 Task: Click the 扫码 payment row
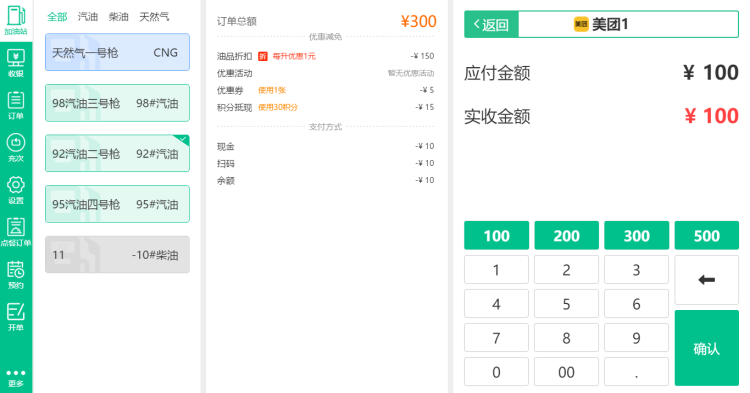(325, 164)
